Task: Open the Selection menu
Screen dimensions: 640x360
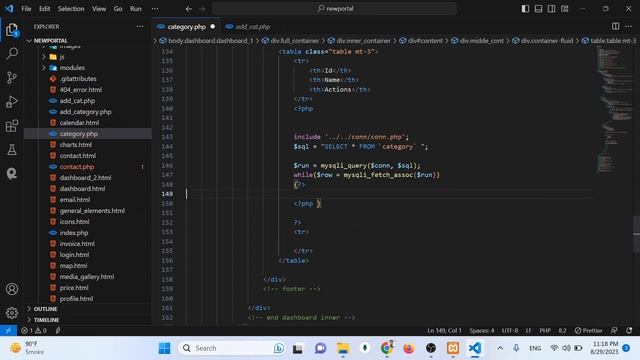Action: click(x=71, y=9)
